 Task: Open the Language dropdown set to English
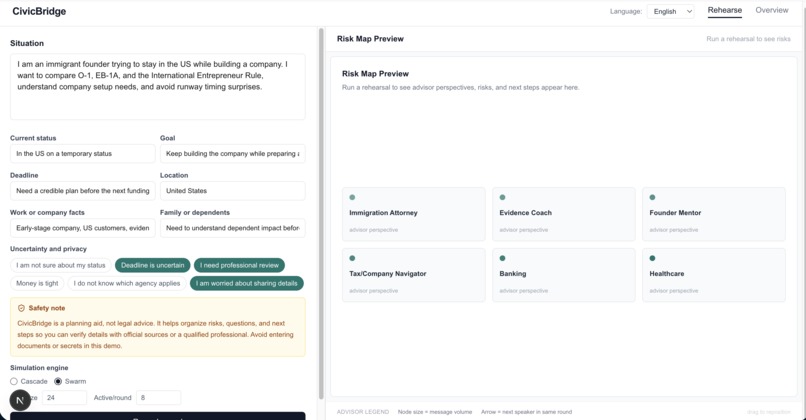tap(671, 11)
